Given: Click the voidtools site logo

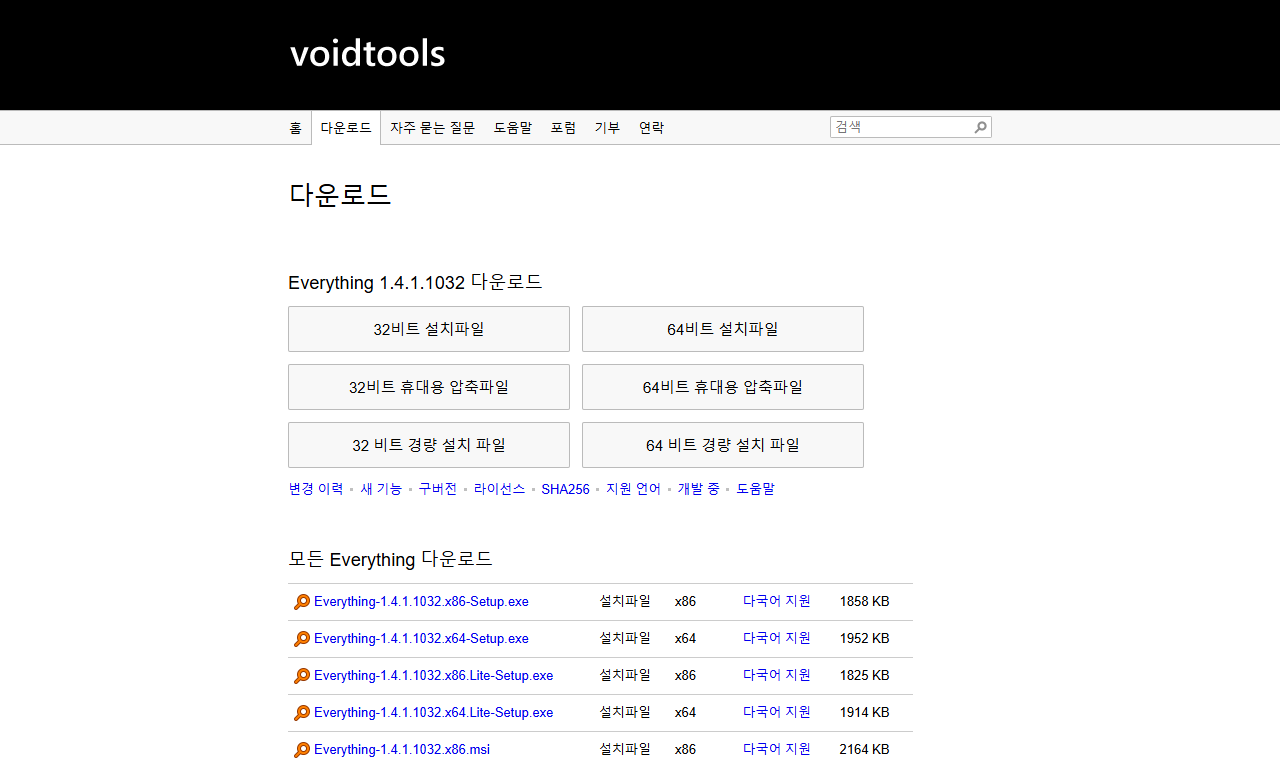Looking at the screenshot, I should 367,53.
